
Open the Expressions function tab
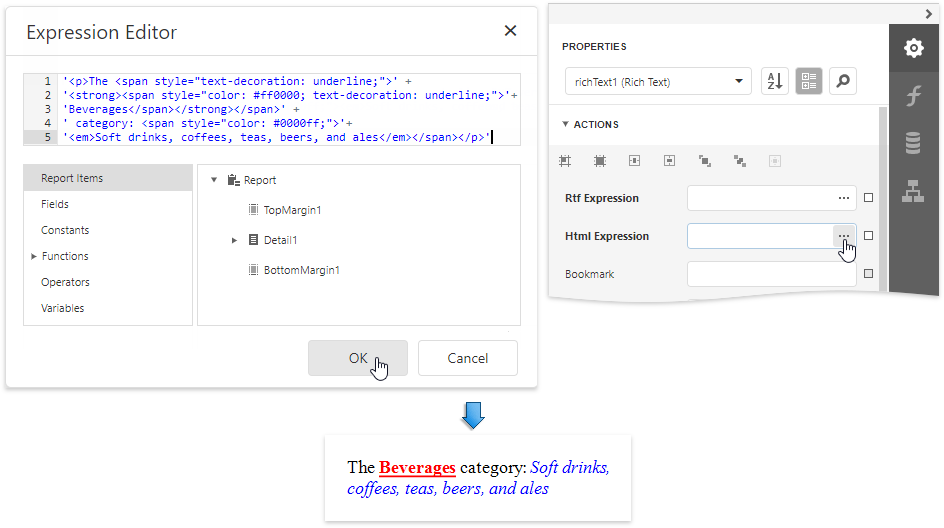click(913, 96)
